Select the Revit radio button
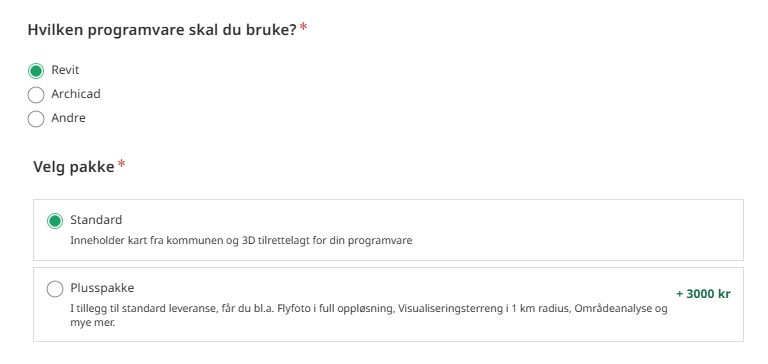The width and height of the screenshot is (768, 364). pyautogui.click(x=36, y=71)
